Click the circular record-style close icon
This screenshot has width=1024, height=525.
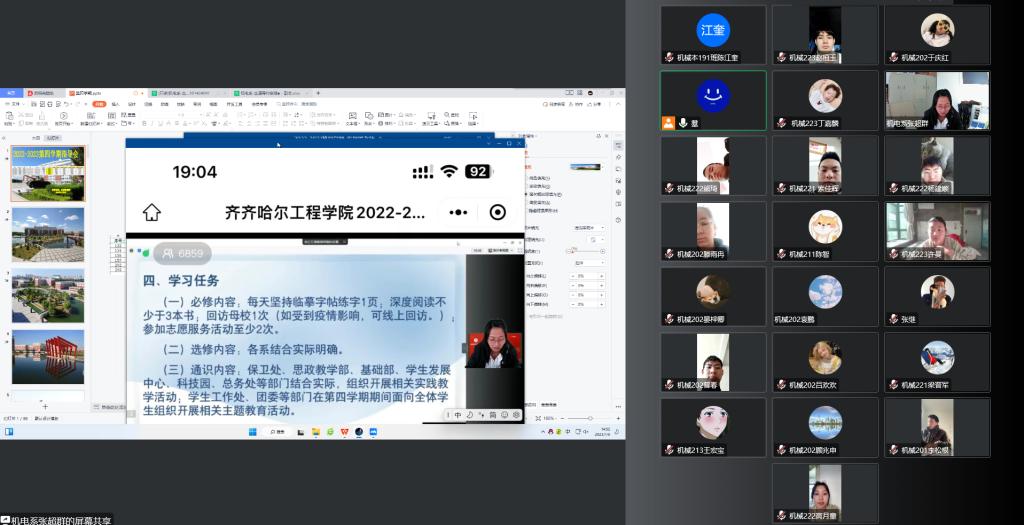coord(497,212)
